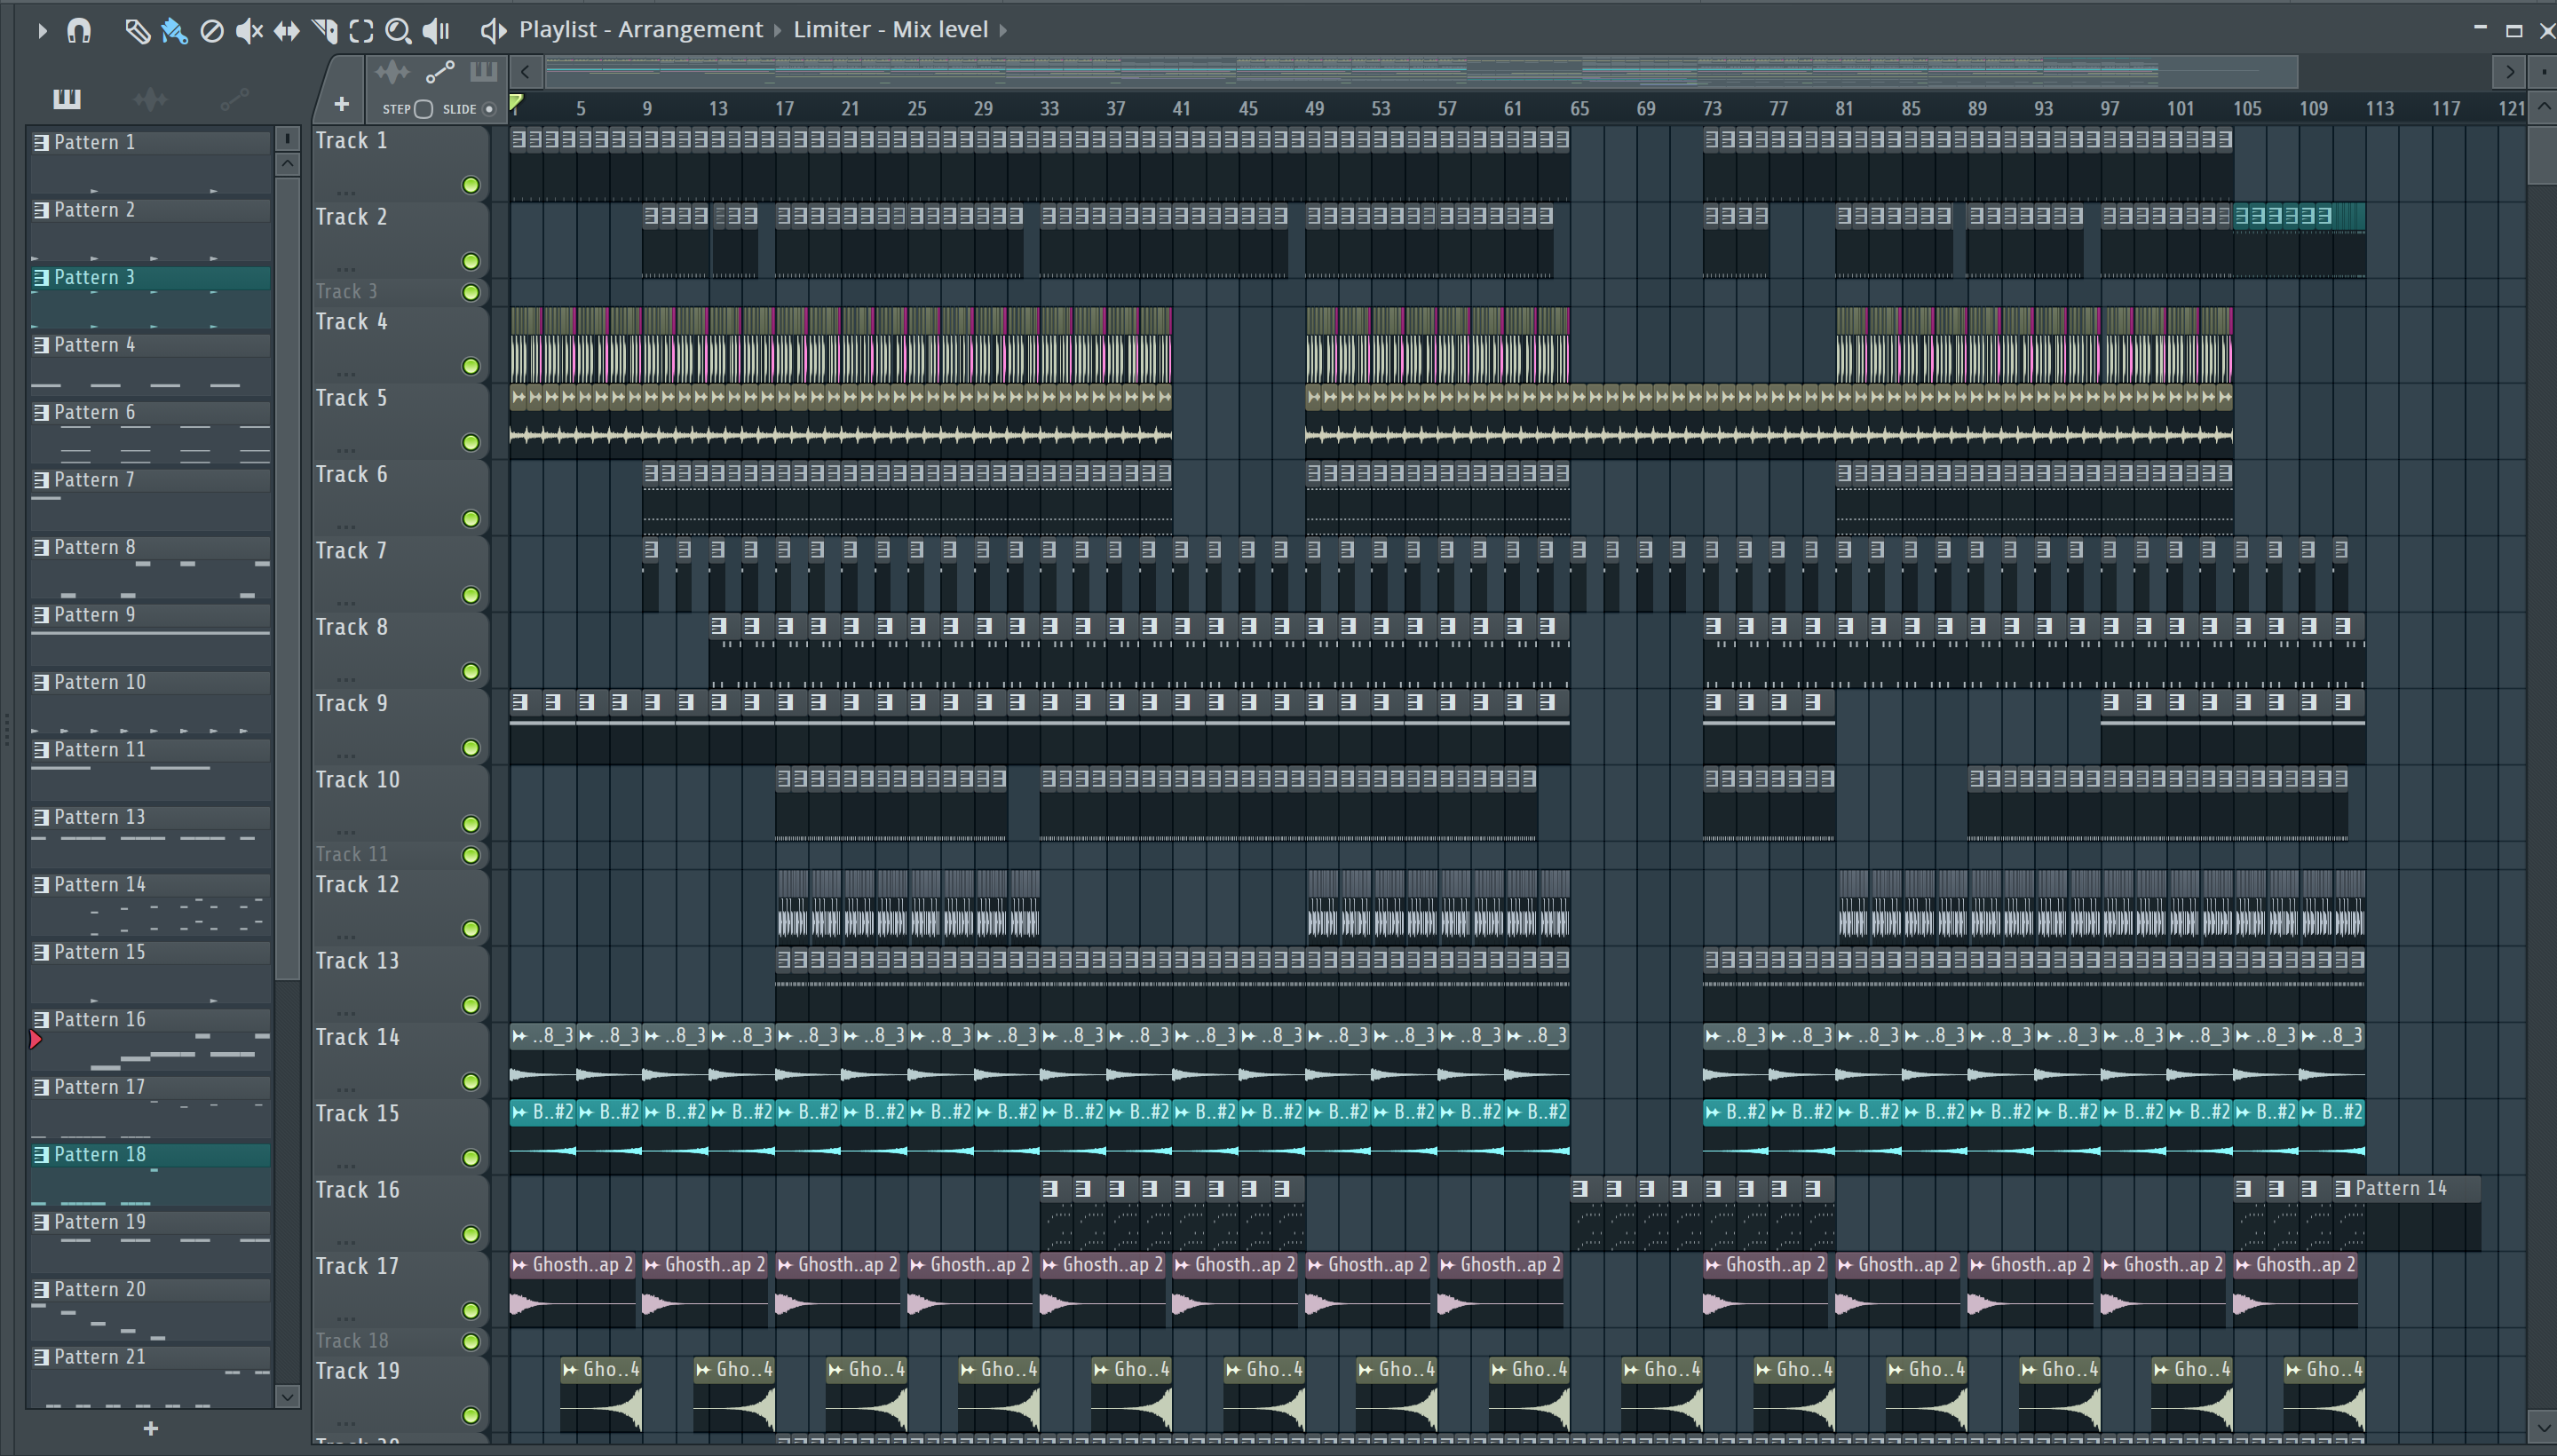This screenshot has width=2557, height=1456.
Task: Select the Track 12 header label
Action: pos(357,885)
